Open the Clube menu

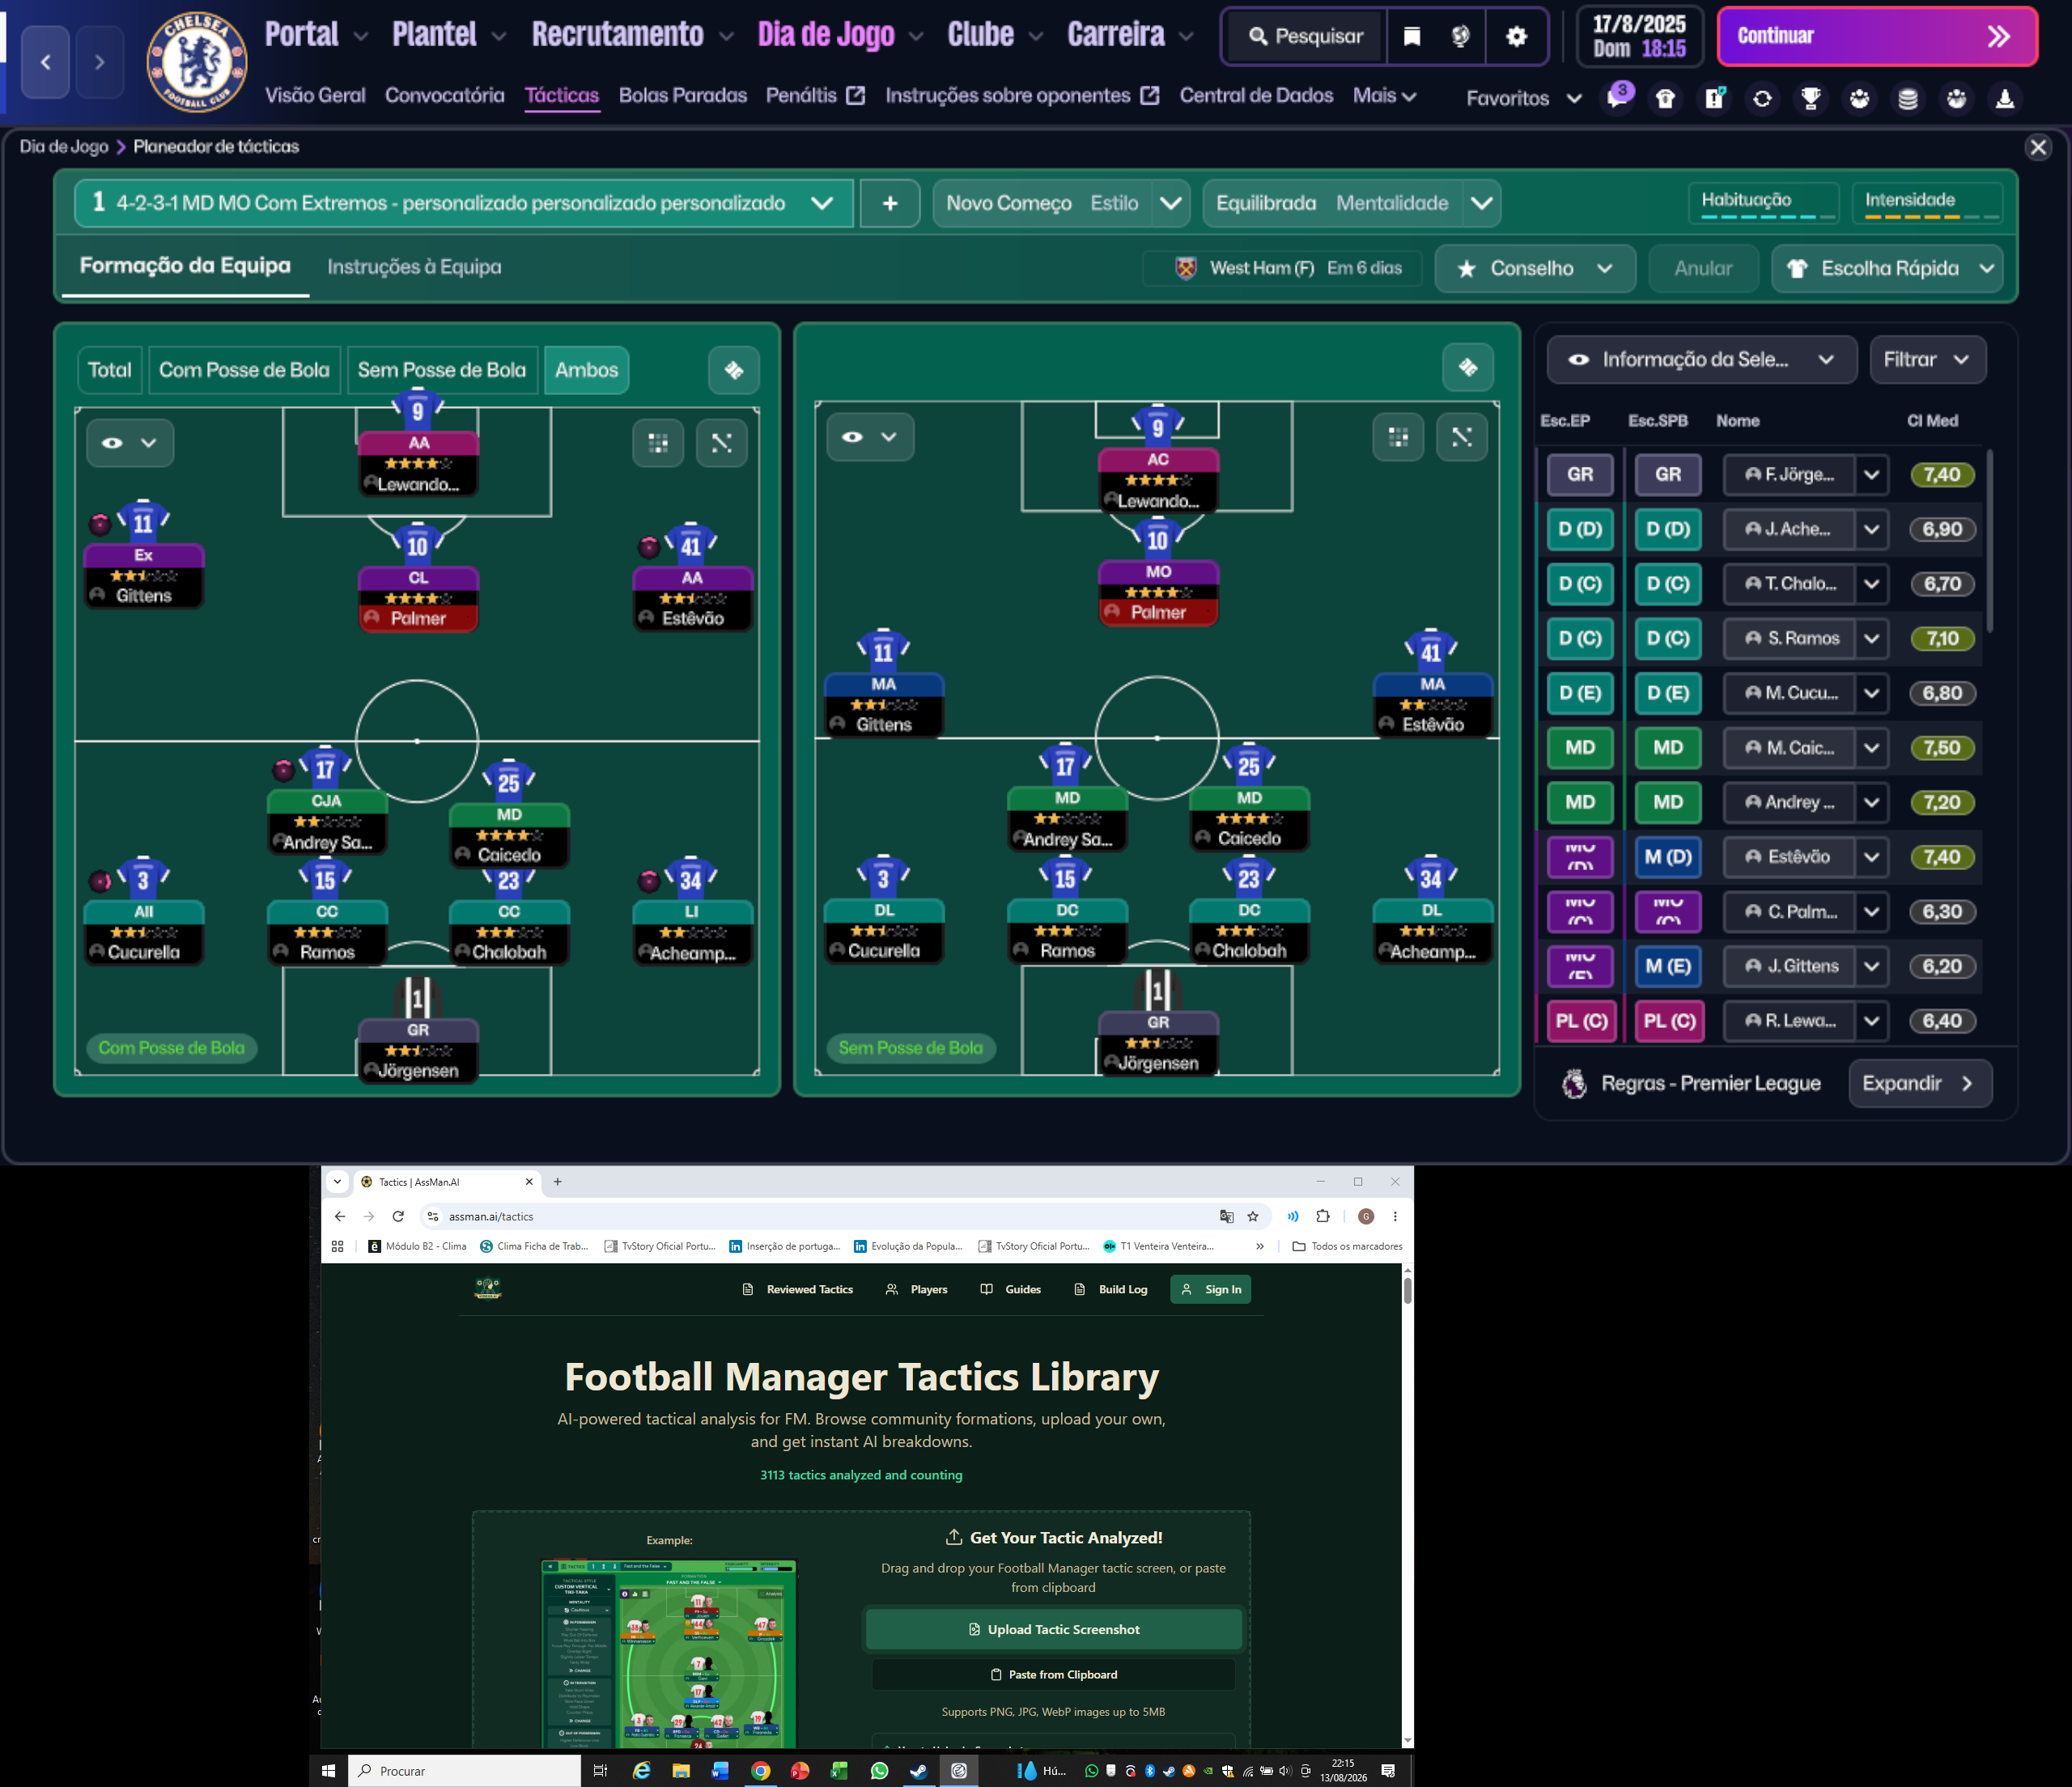tap(995, 35)
